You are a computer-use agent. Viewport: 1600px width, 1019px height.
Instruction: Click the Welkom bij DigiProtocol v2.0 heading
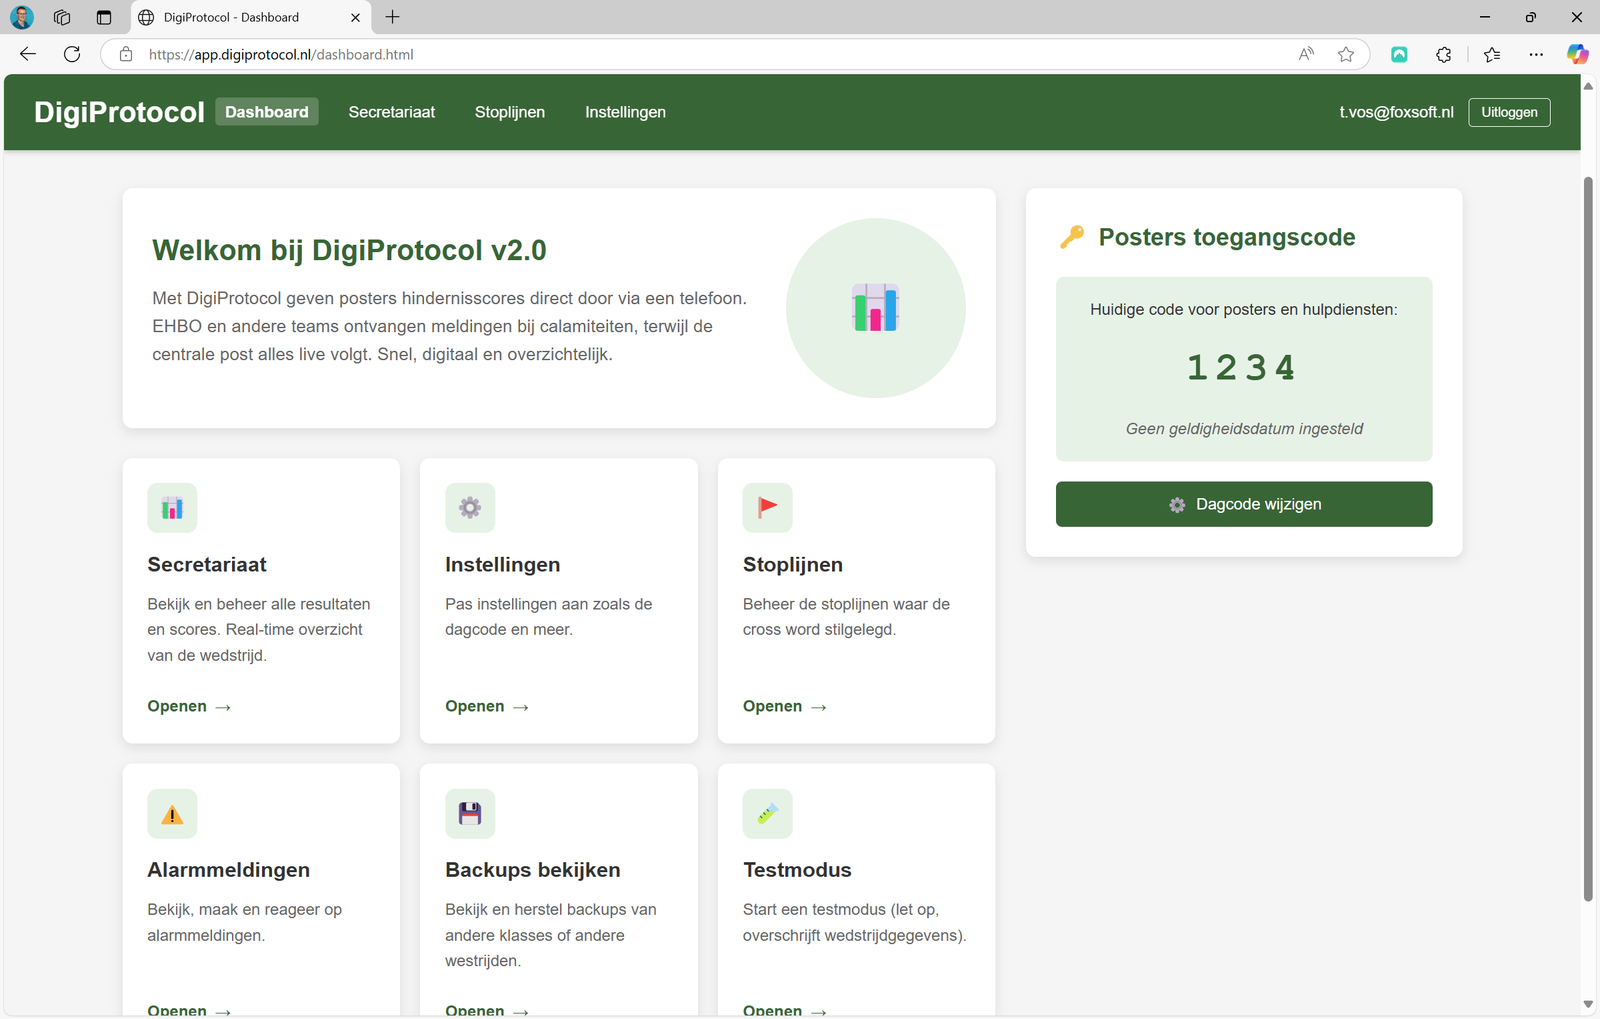[349, 250]
